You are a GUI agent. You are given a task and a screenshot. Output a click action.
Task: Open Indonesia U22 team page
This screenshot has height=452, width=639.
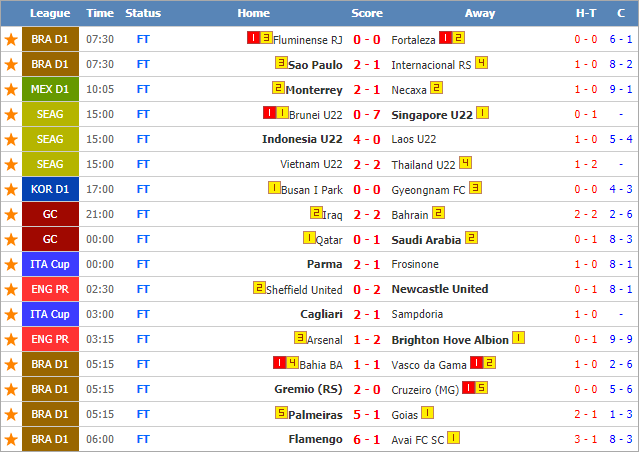pyautogui.click(x=302, y=139)
